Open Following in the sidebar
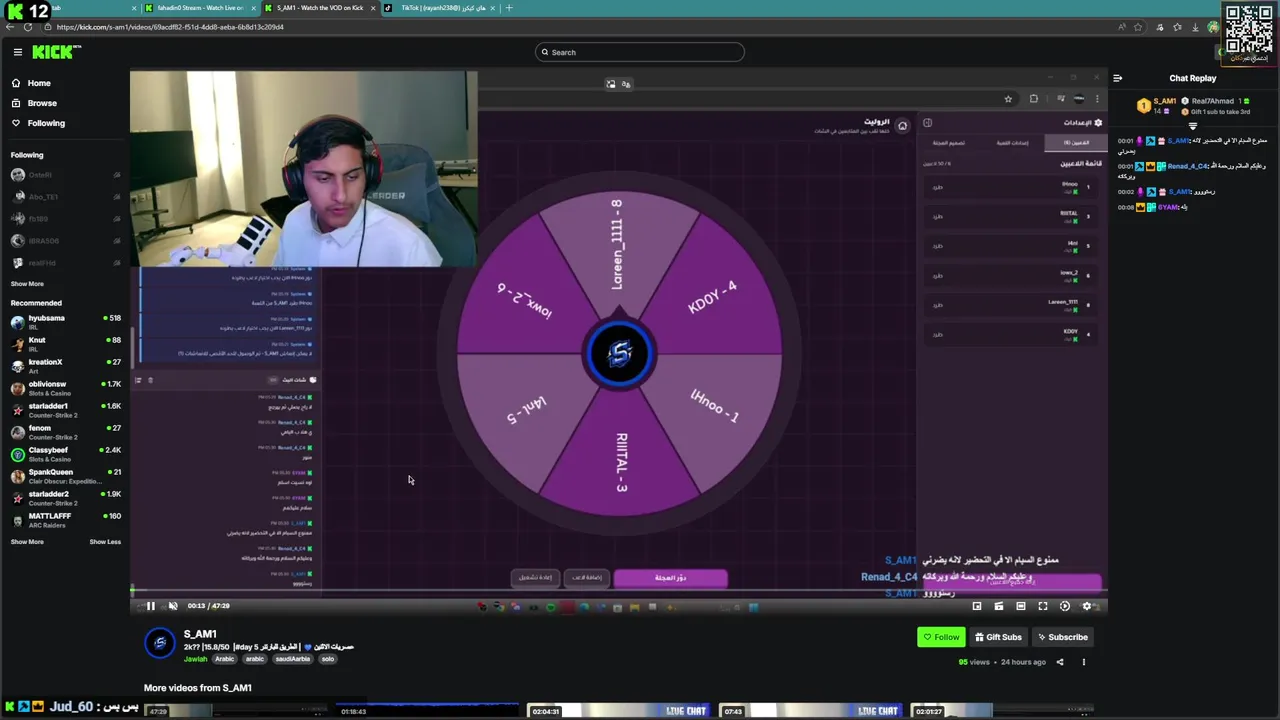This screenshot has width=1280, height=720. 46,123
